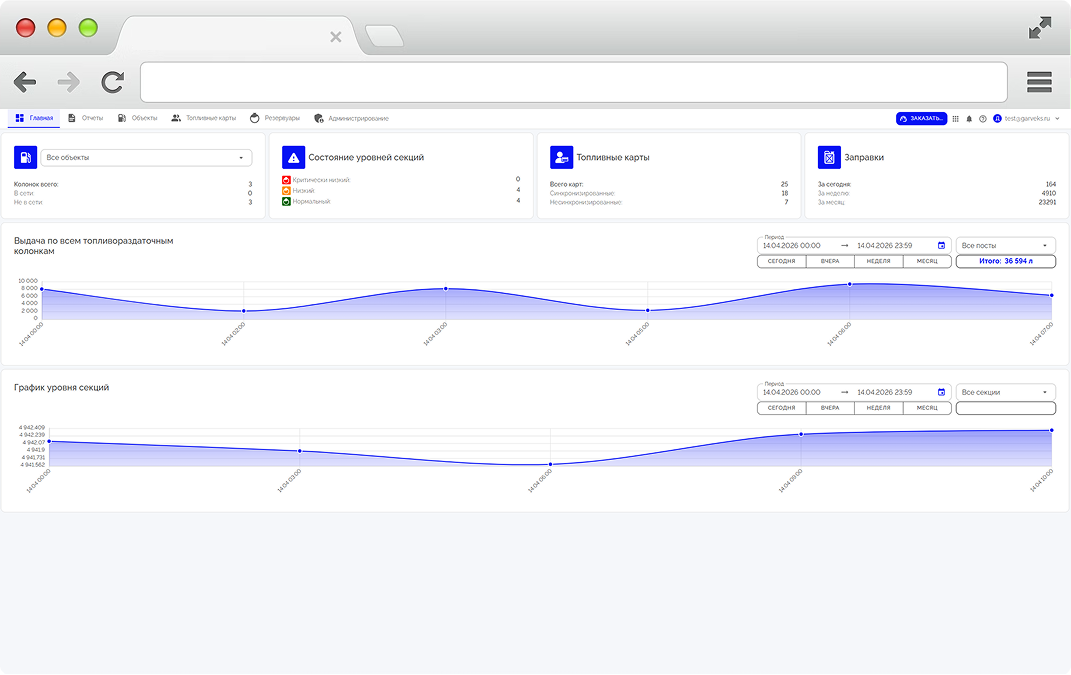The width and height of the screenshot is (1071, 675).
Task: Switch dispensing chart period to НЕДЕЛЯ
Action: [878, 261]
